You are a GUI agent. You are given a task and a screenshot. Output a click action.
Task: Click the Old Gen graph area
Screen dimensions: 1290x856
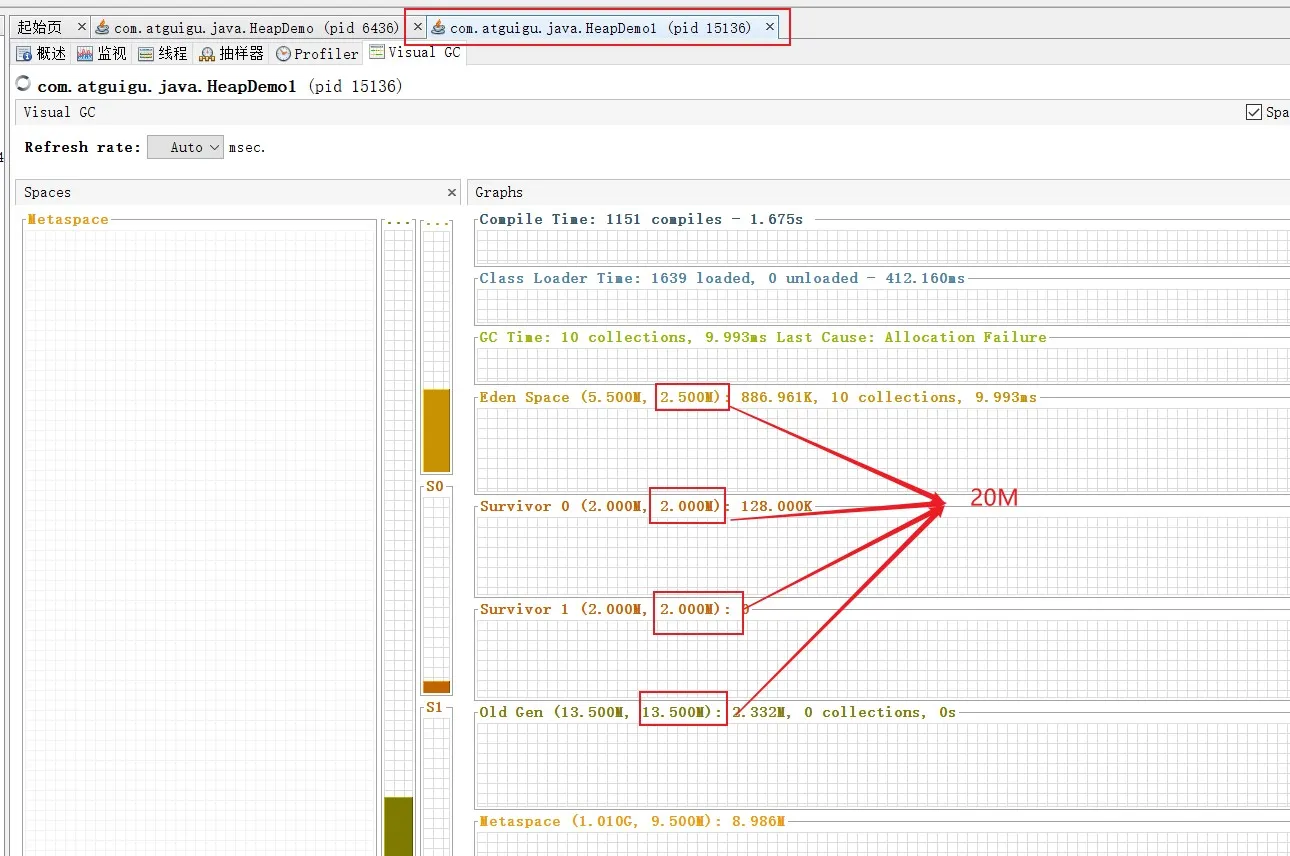point(882,763)
